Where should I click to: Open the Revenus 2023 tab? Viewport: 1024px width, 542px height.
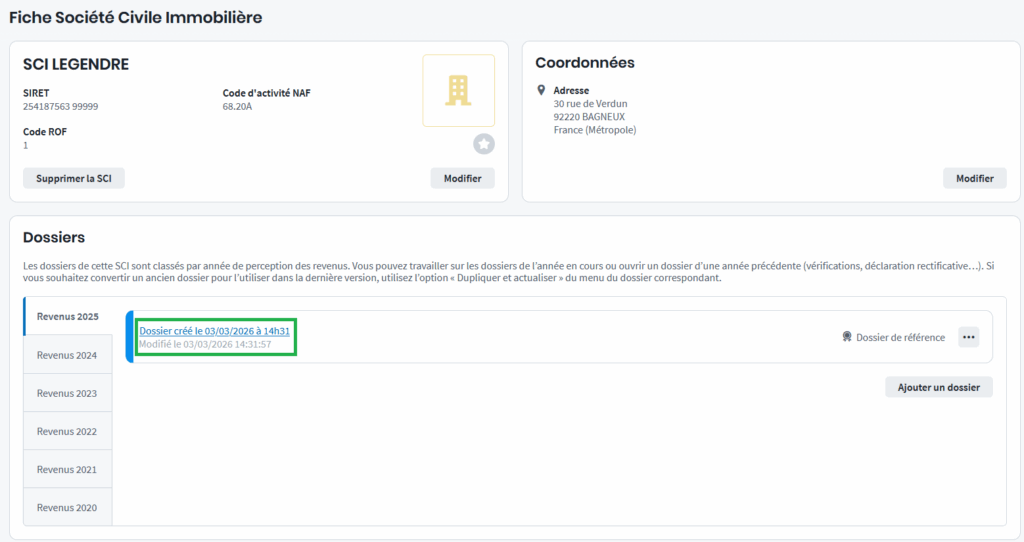pos(67,393)
